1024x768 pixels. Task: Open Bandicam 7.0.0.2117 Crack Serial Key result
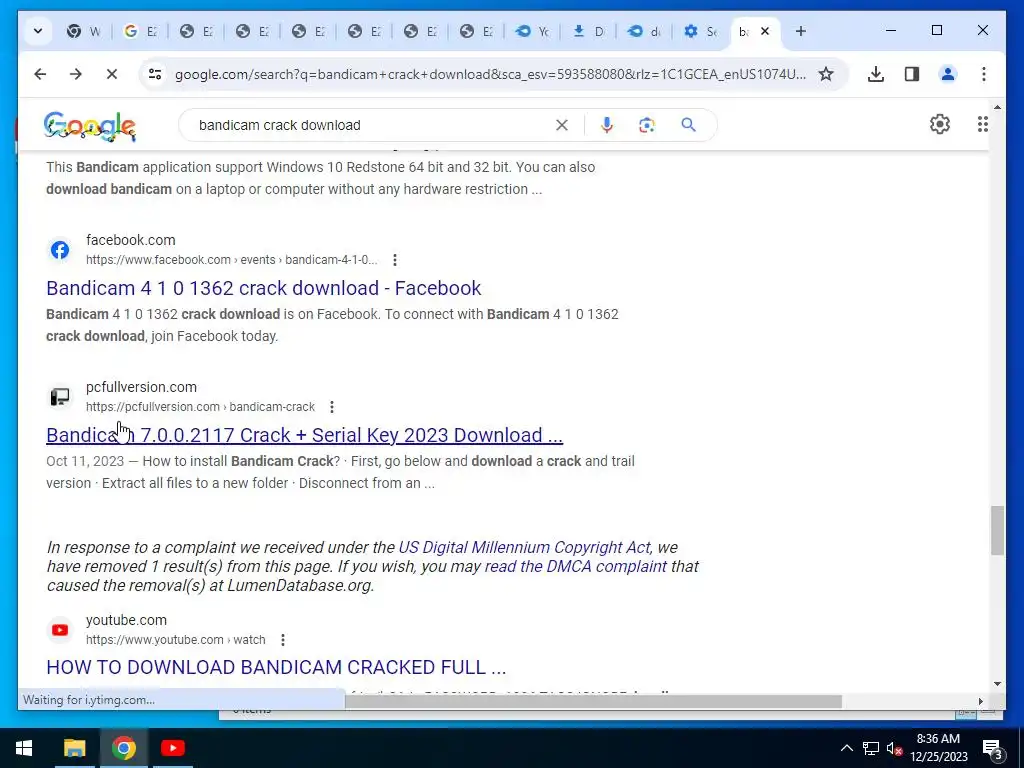point(304,435)
